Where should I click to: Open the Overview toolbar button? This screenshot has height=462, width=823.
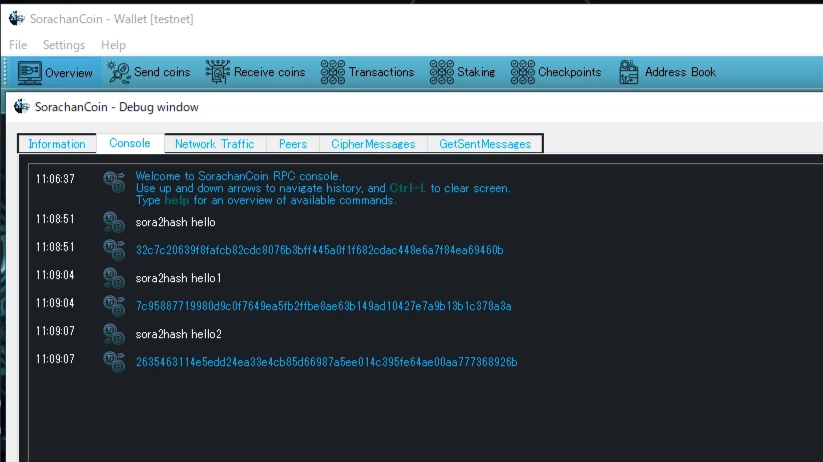tap(55, 72)
